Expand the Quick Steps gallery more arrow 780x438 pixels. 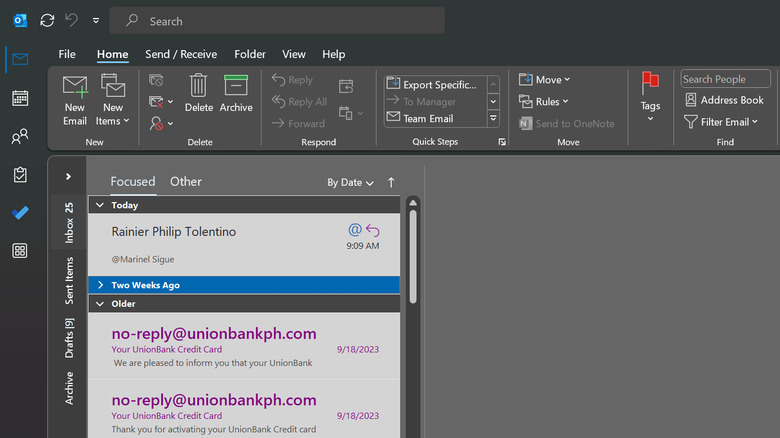[493, 118]
